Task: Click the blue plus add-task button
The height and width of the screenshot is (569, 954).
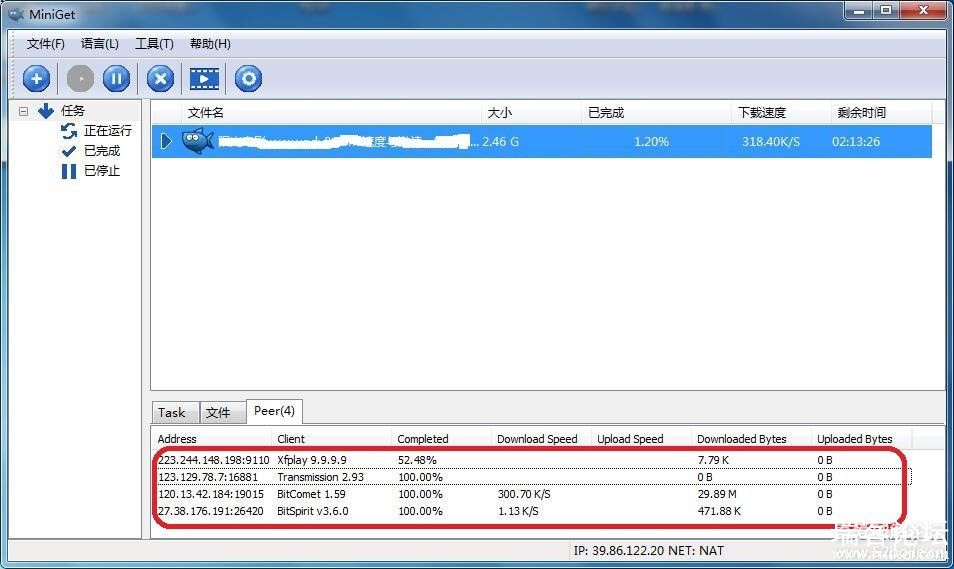Action: coord(37,79)
